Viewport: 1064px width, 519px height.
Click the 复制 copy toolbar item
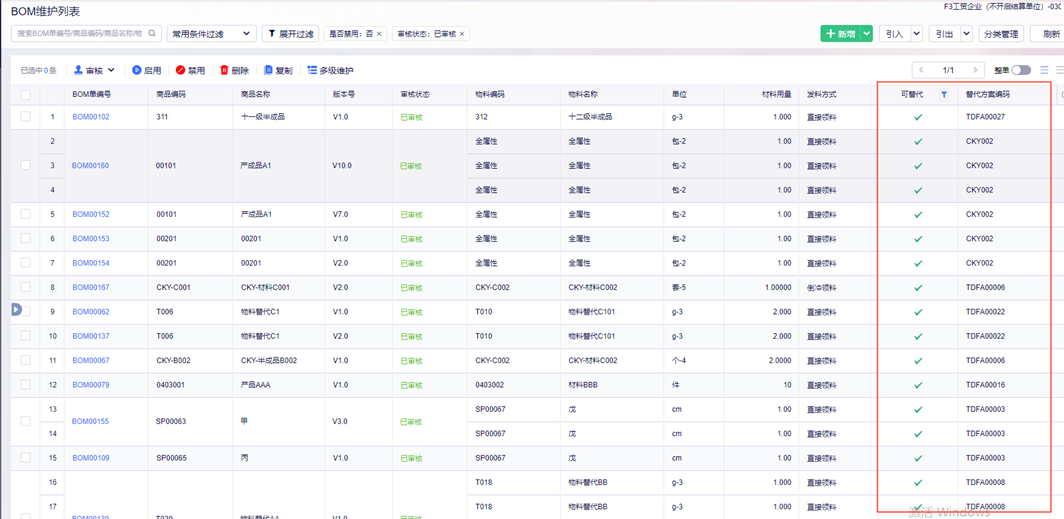[278, 70]
